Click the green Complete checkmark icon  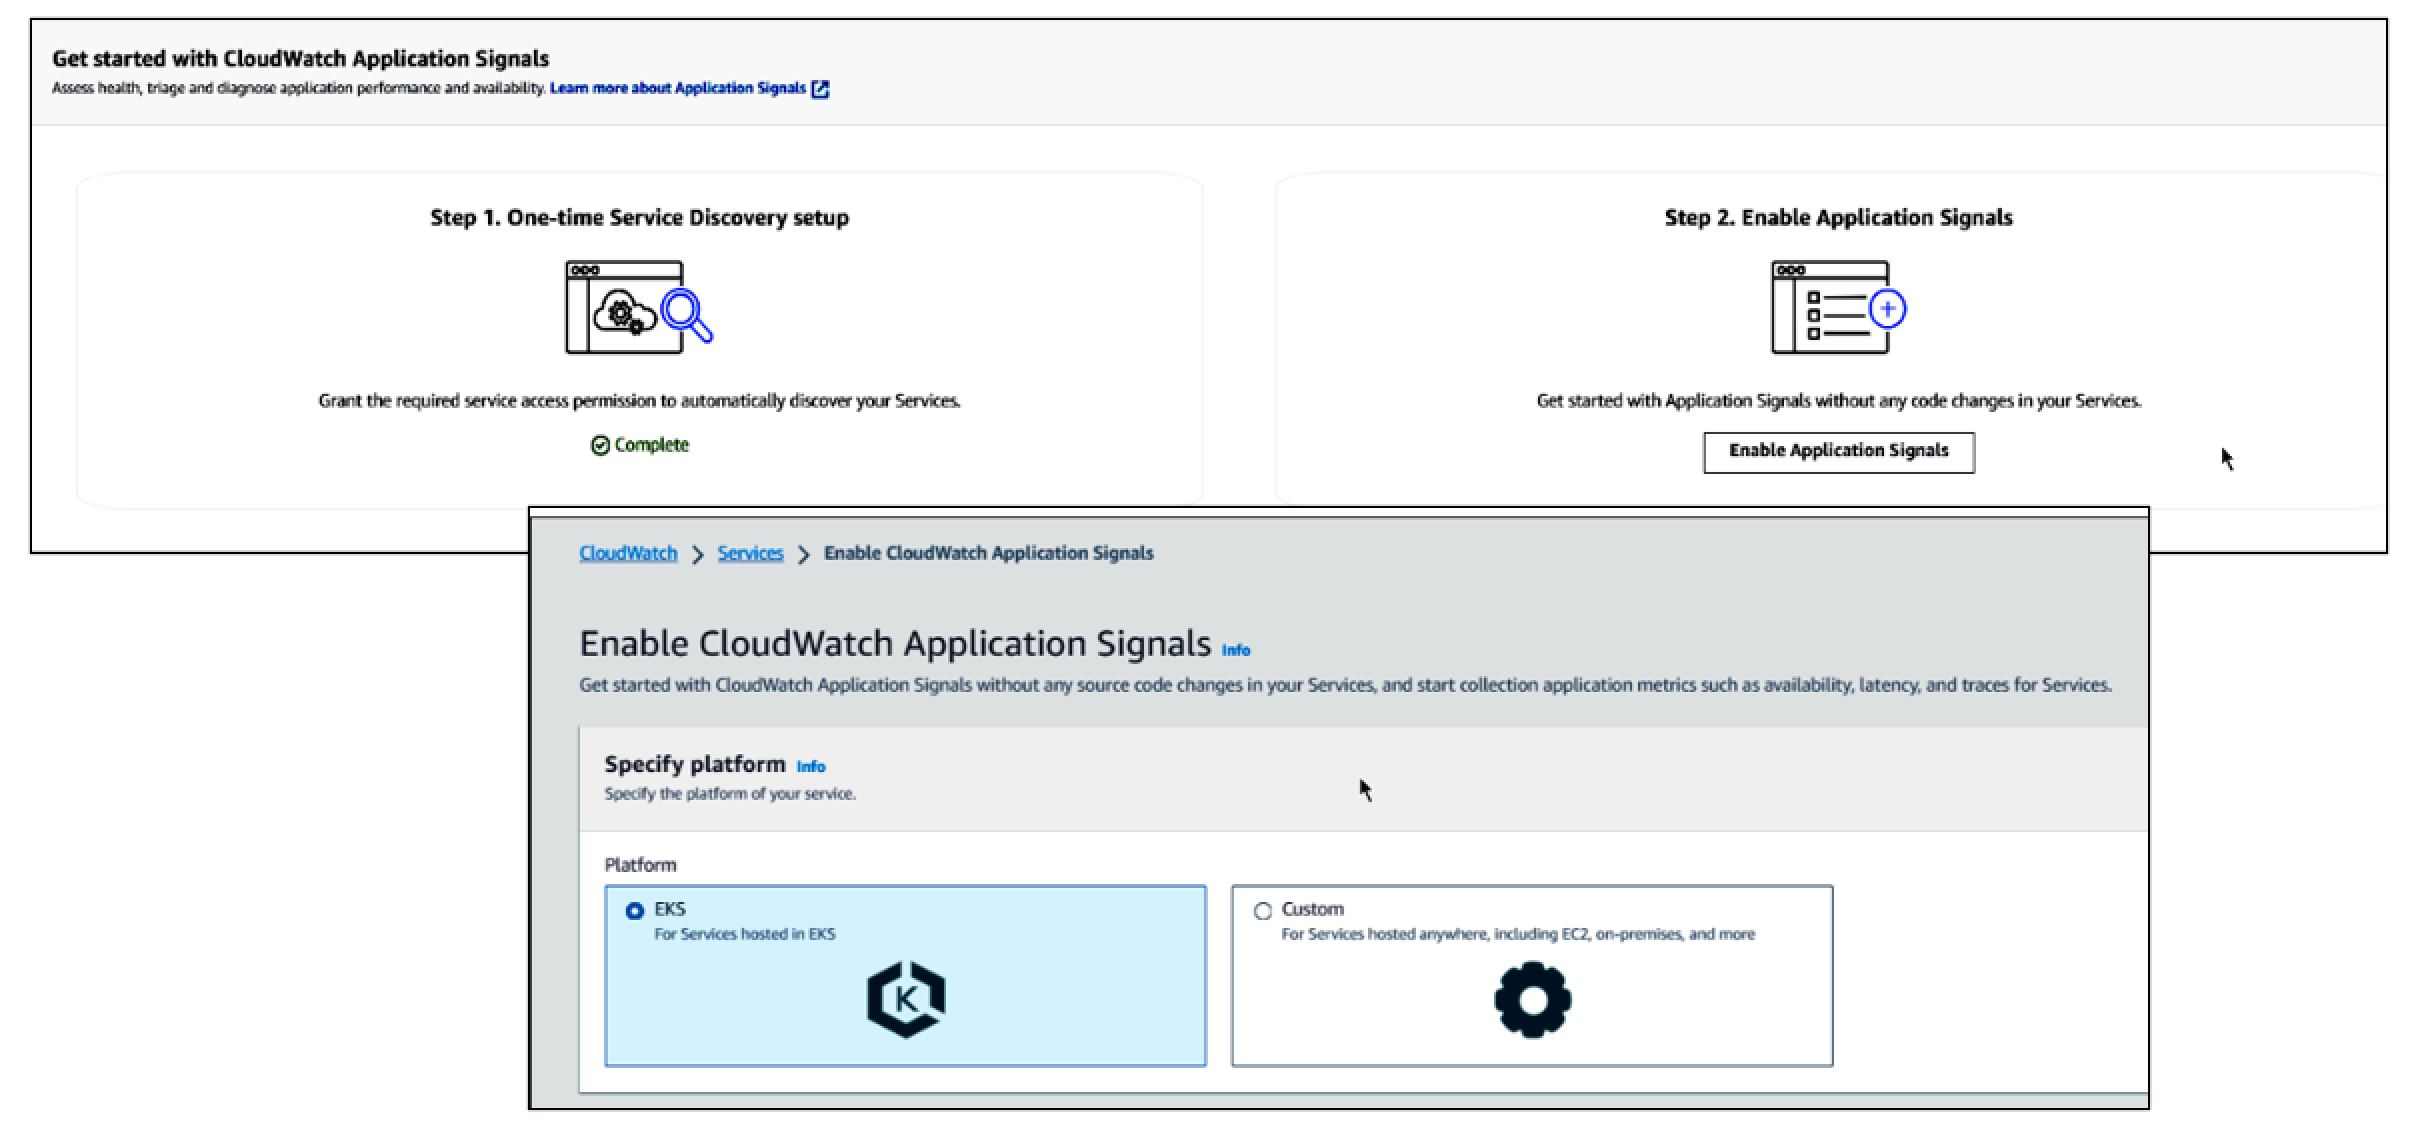coord(600,444)
